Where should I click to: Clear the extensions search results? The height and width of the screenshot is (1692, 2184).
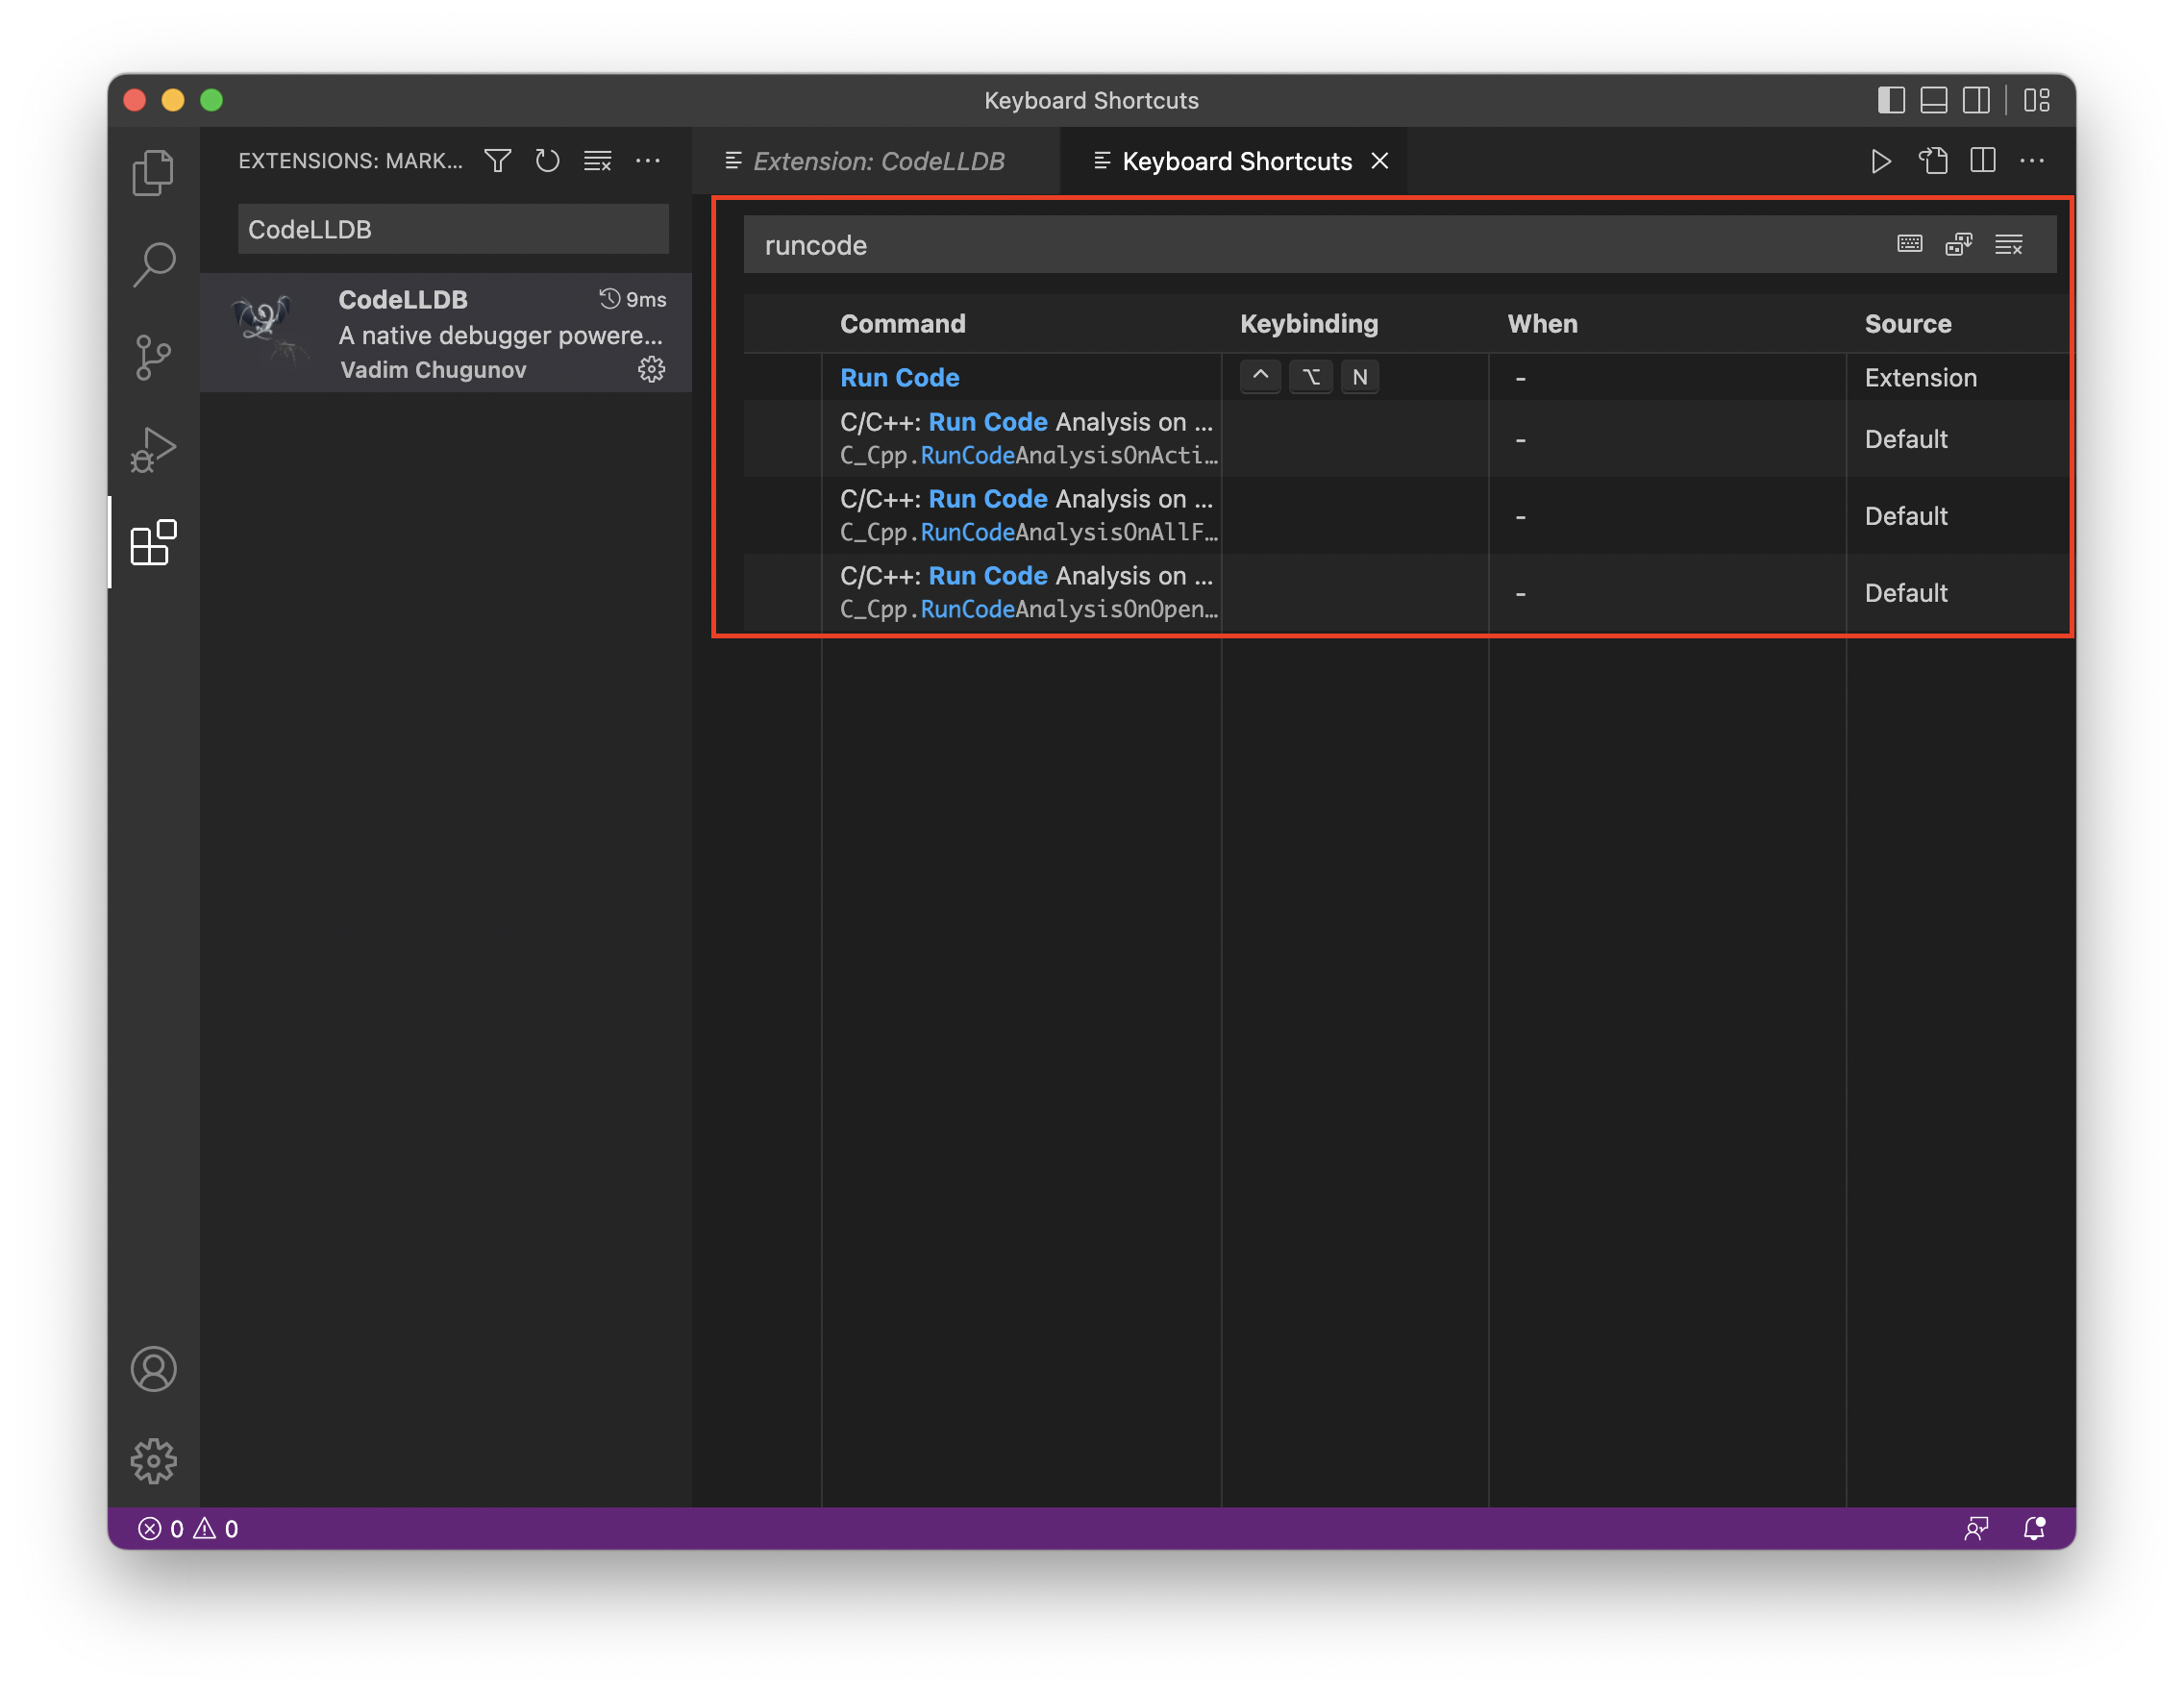[597, 161]
